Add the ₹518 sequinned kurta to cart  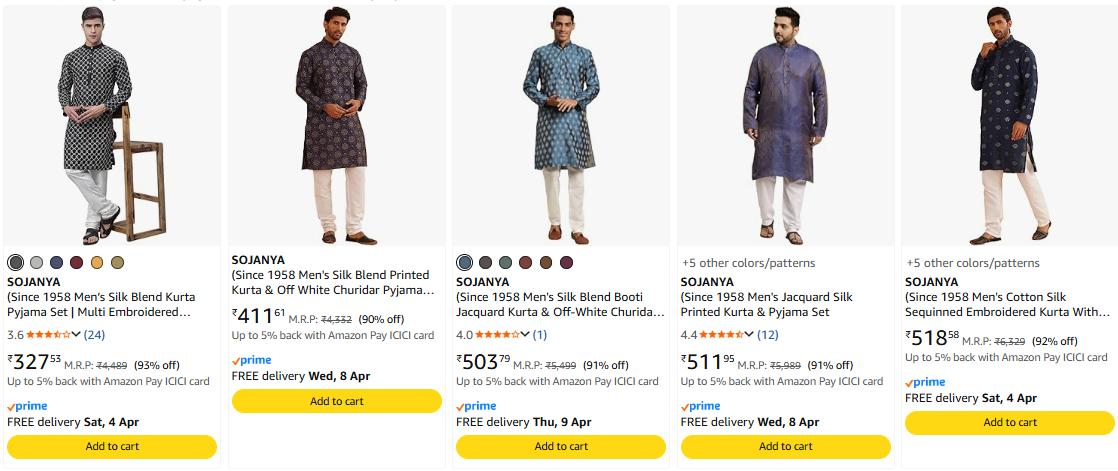pos(1010,423)
